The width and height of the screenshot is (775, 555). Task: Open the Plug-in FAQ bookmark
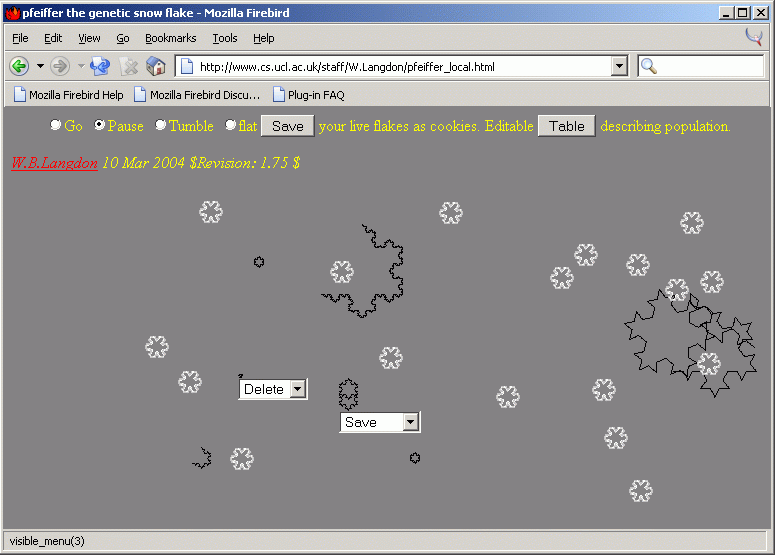pyautogui.click(x=309, y=94)
